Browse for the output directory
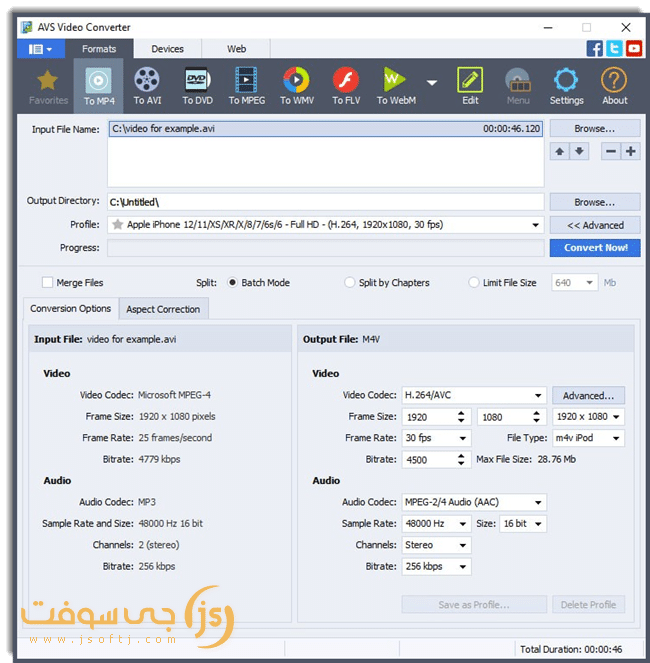 (595, 203)
